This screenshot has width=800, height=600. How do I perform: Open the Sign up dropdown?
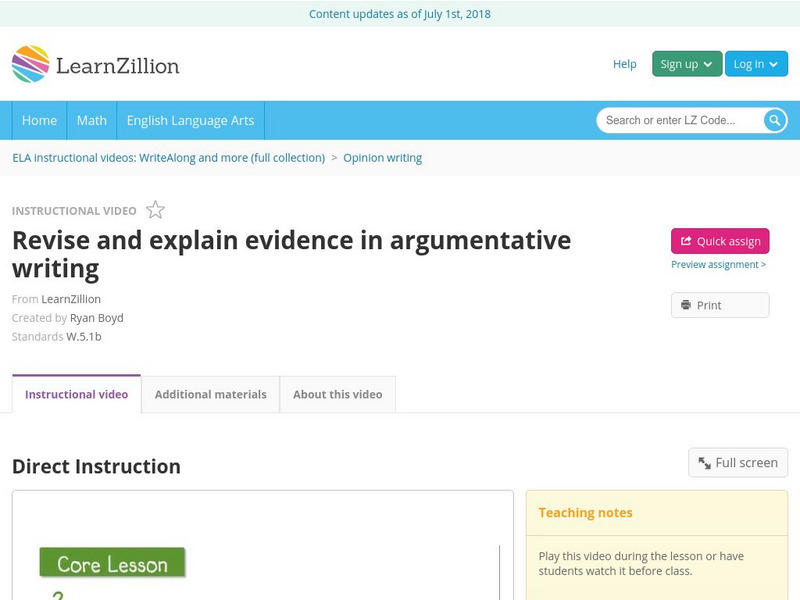click(684, 63)
